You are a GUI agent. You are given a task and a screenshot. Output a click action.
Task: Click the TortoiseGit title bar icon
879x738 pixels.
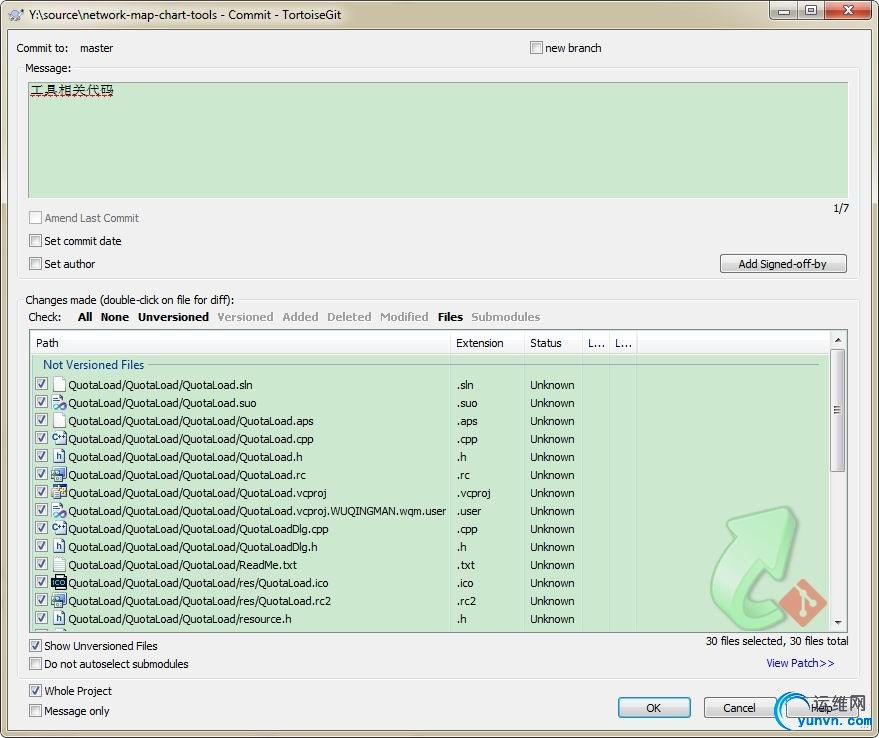16,15
